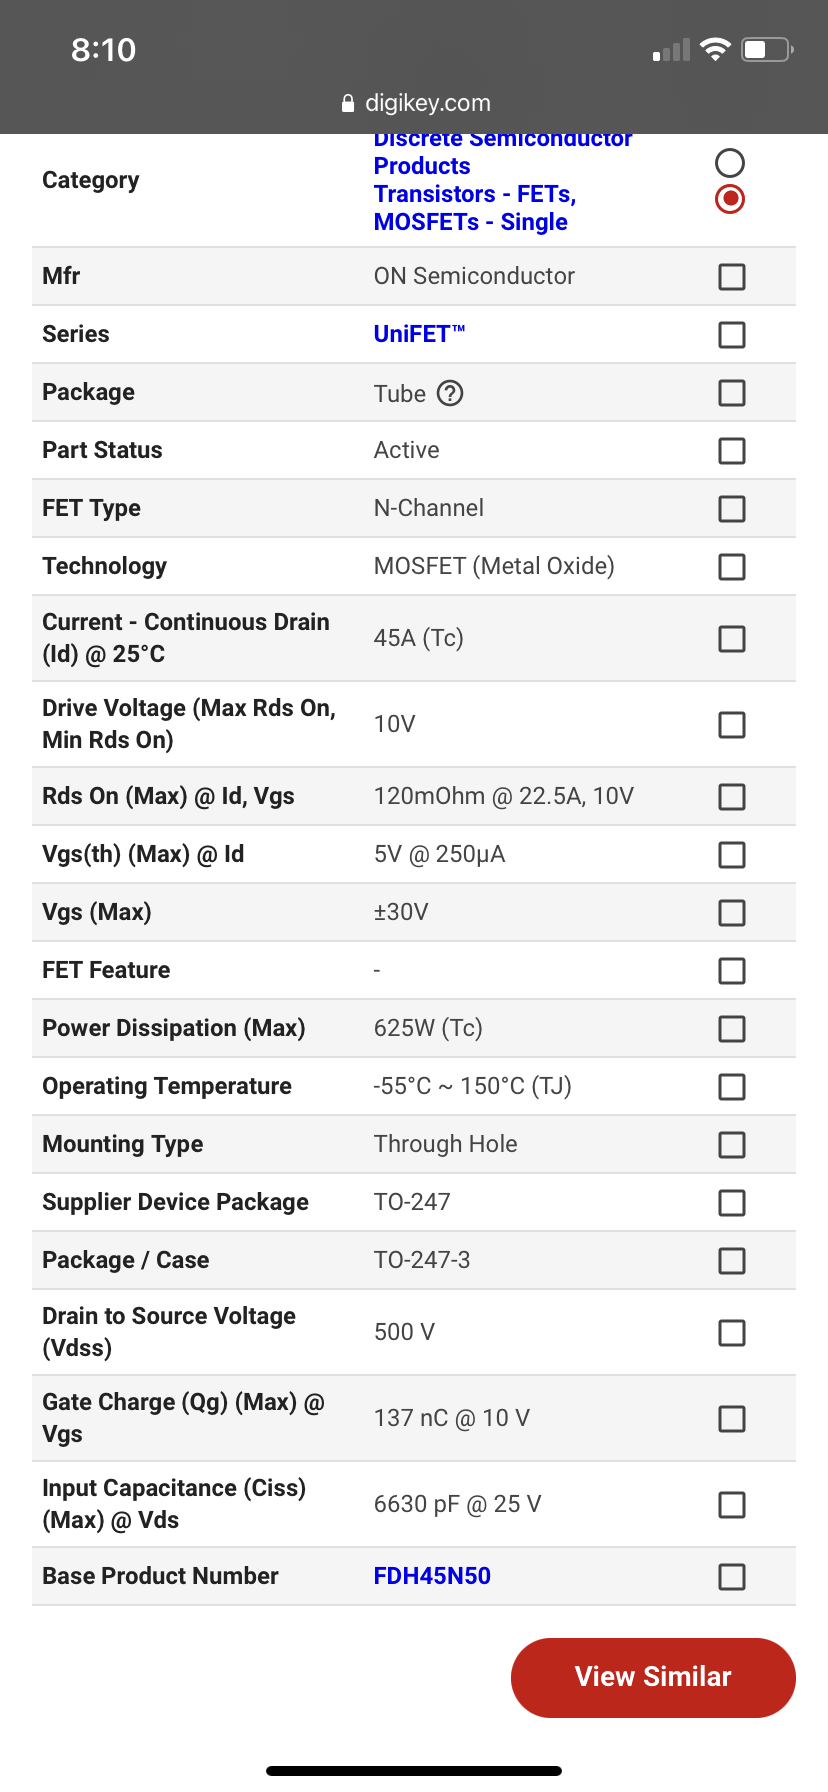
Task: Open Transistors - FETs, MOSFETs - Single link
Action: click(x=475, y=208)
